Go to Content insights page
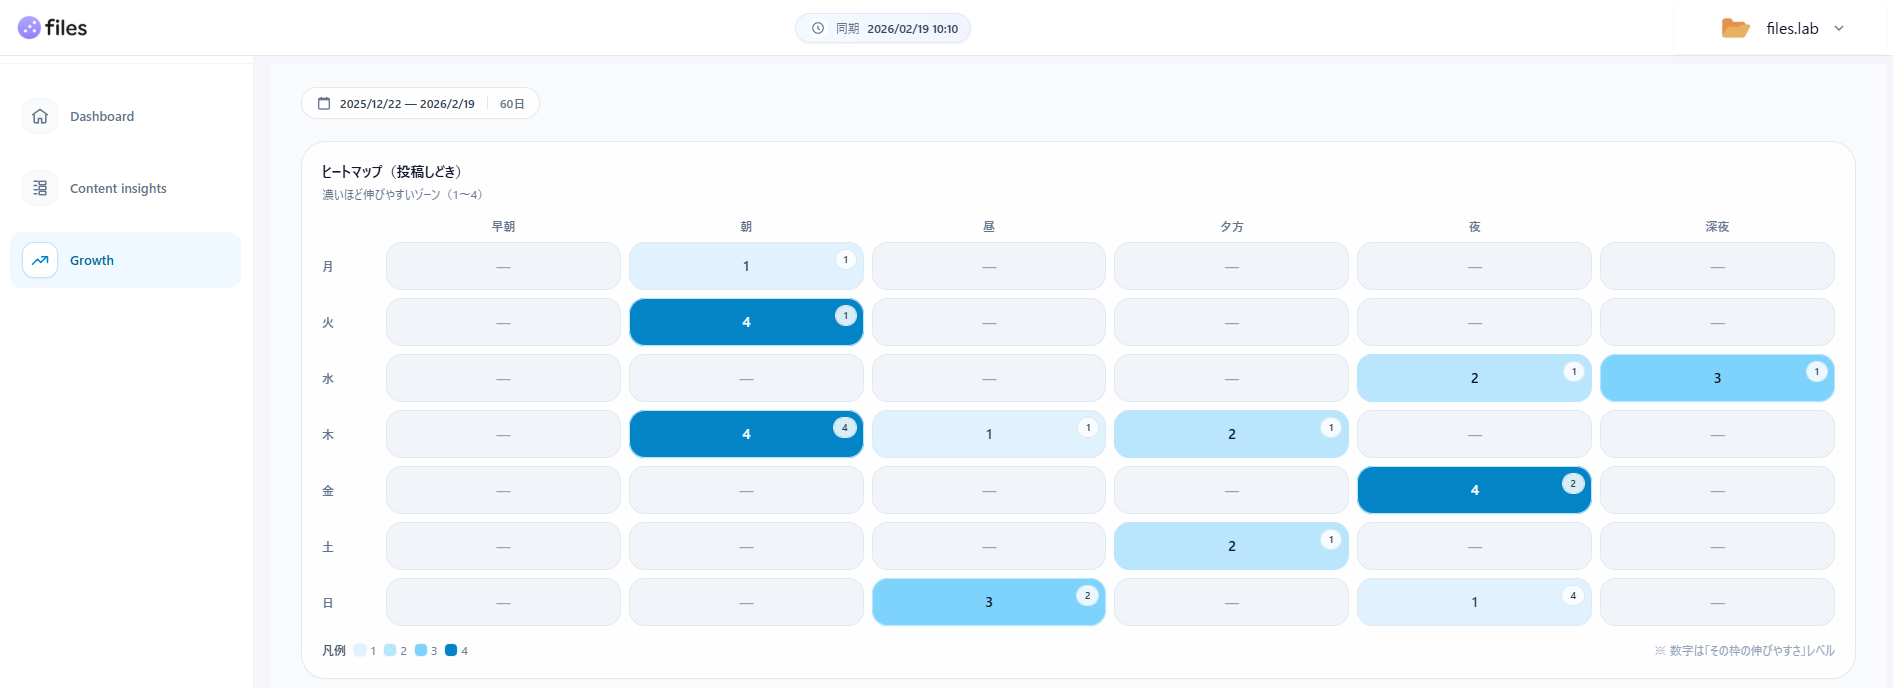1893x688 pixels. pos(118,188)
